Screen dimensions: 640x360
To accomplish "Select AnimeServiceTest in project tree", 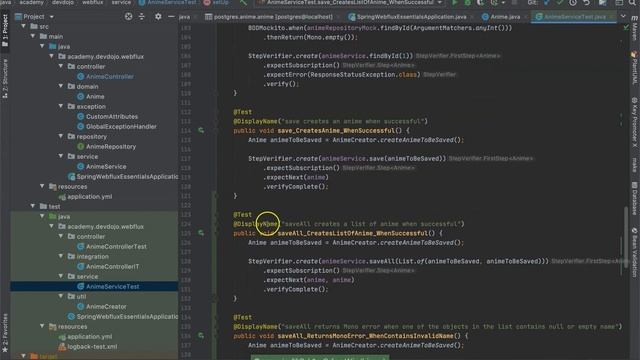I will (94, 287).
